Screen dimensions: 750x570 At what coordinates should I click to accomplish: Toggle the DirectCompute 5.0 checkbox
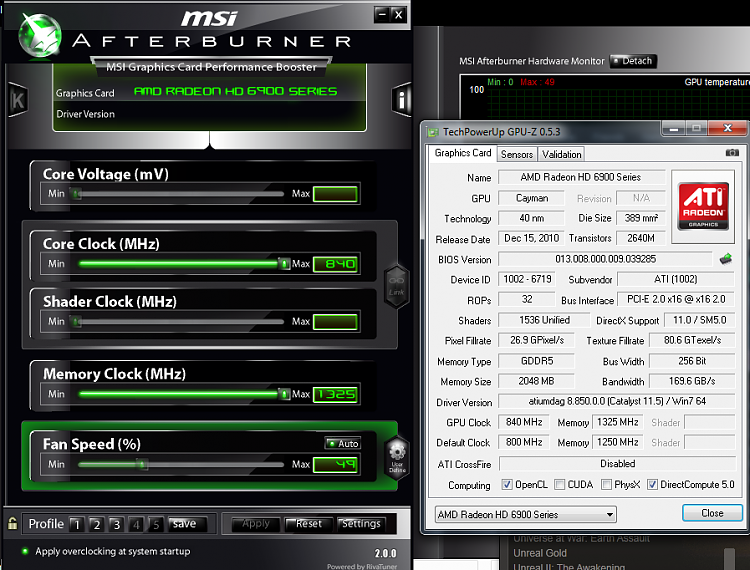coord(652,484)
